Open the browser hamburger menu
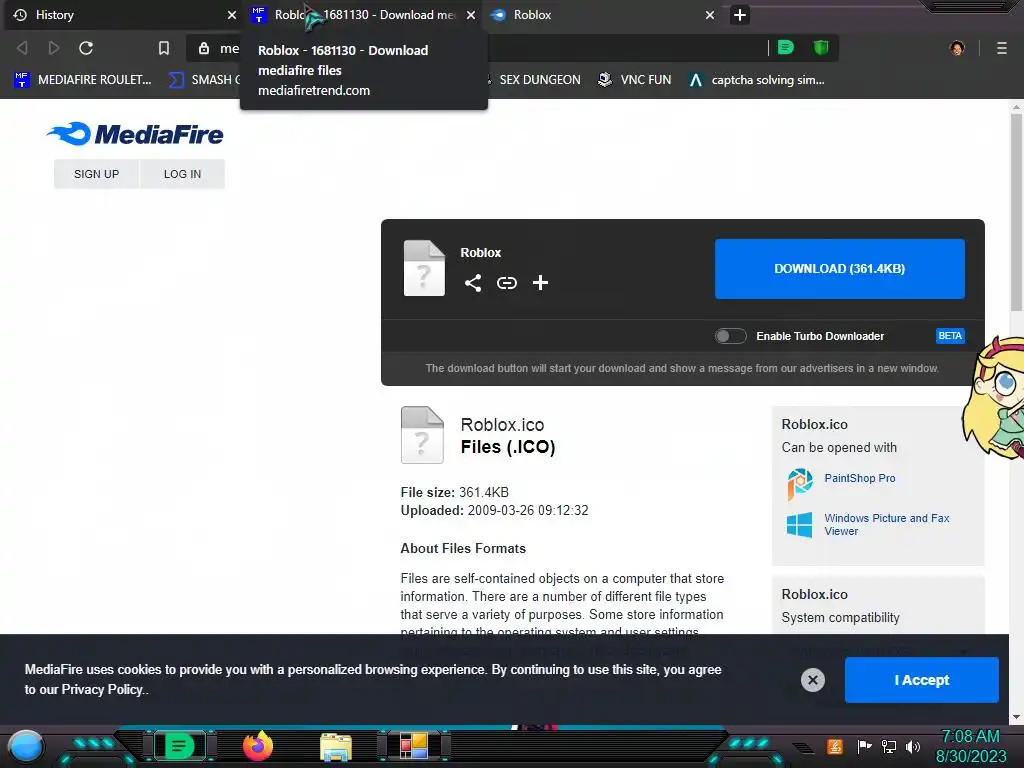Screen dimensions: 1024x768 1002,48
